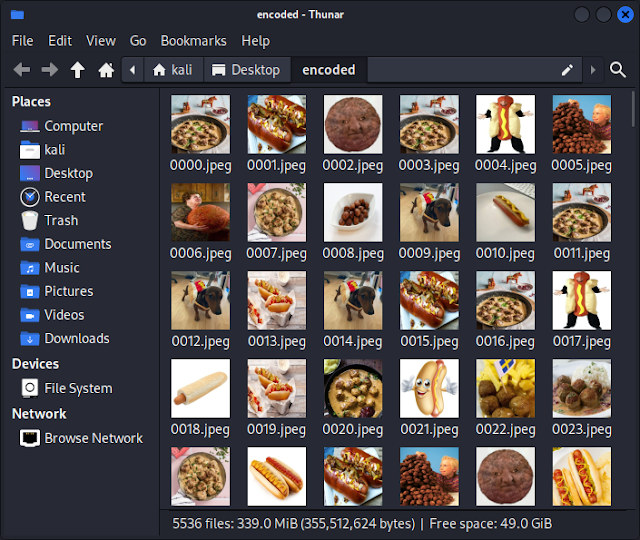Select Browse Network in sidebar
This screenshot has width=640, height=540.
click(92, 438)
